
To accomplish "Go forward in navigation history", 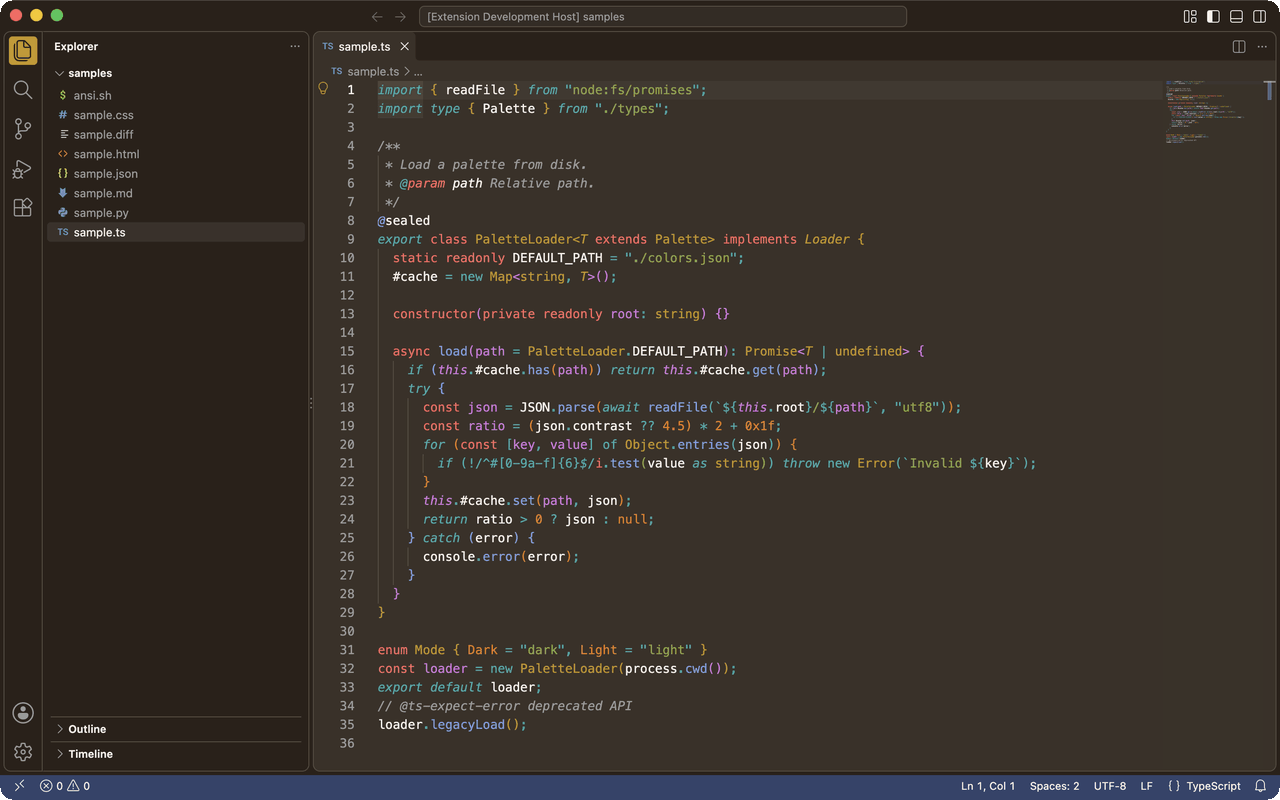I will 400,17.
